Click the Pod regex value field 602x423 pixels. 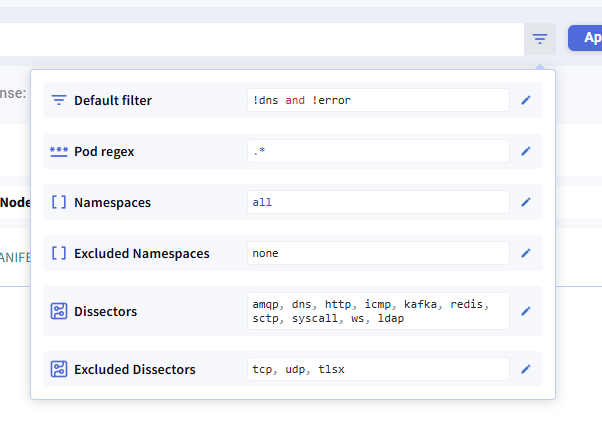(378, 151)
